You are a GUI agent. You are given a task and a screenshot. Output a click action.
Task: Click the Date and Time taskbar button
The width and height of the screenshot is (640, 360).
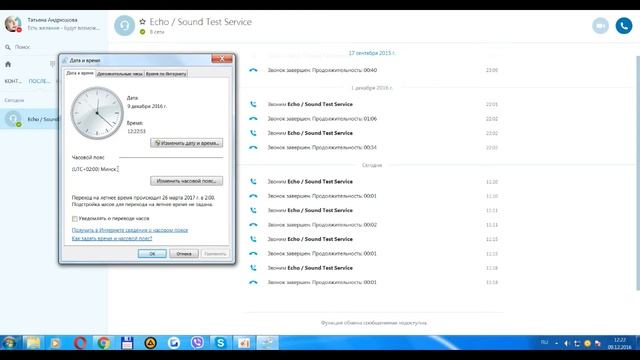click(x=267, y=343)
